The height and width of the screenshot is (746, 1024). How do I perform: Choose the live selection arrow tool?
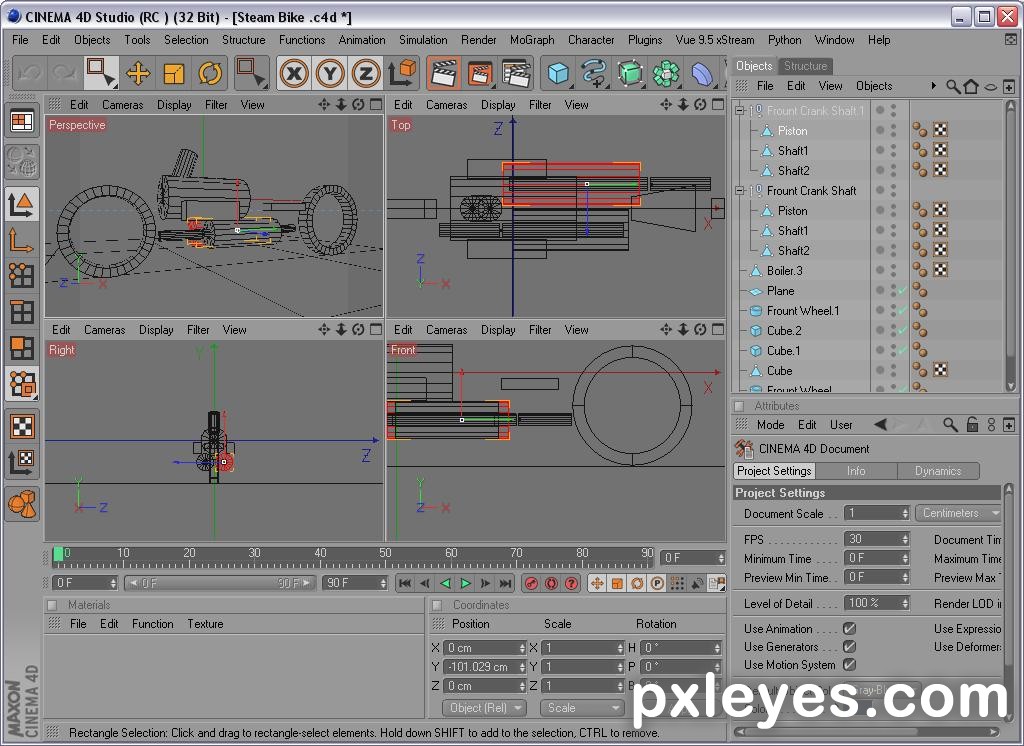tap(101, 73)
